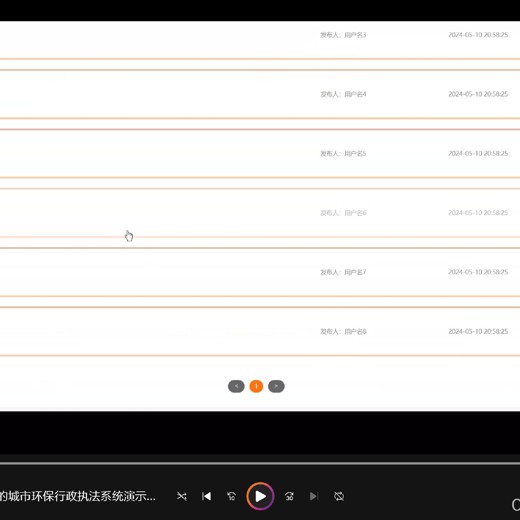Click the play button in the media player
This screenshot has width=520, height=520.
(260, 496)
